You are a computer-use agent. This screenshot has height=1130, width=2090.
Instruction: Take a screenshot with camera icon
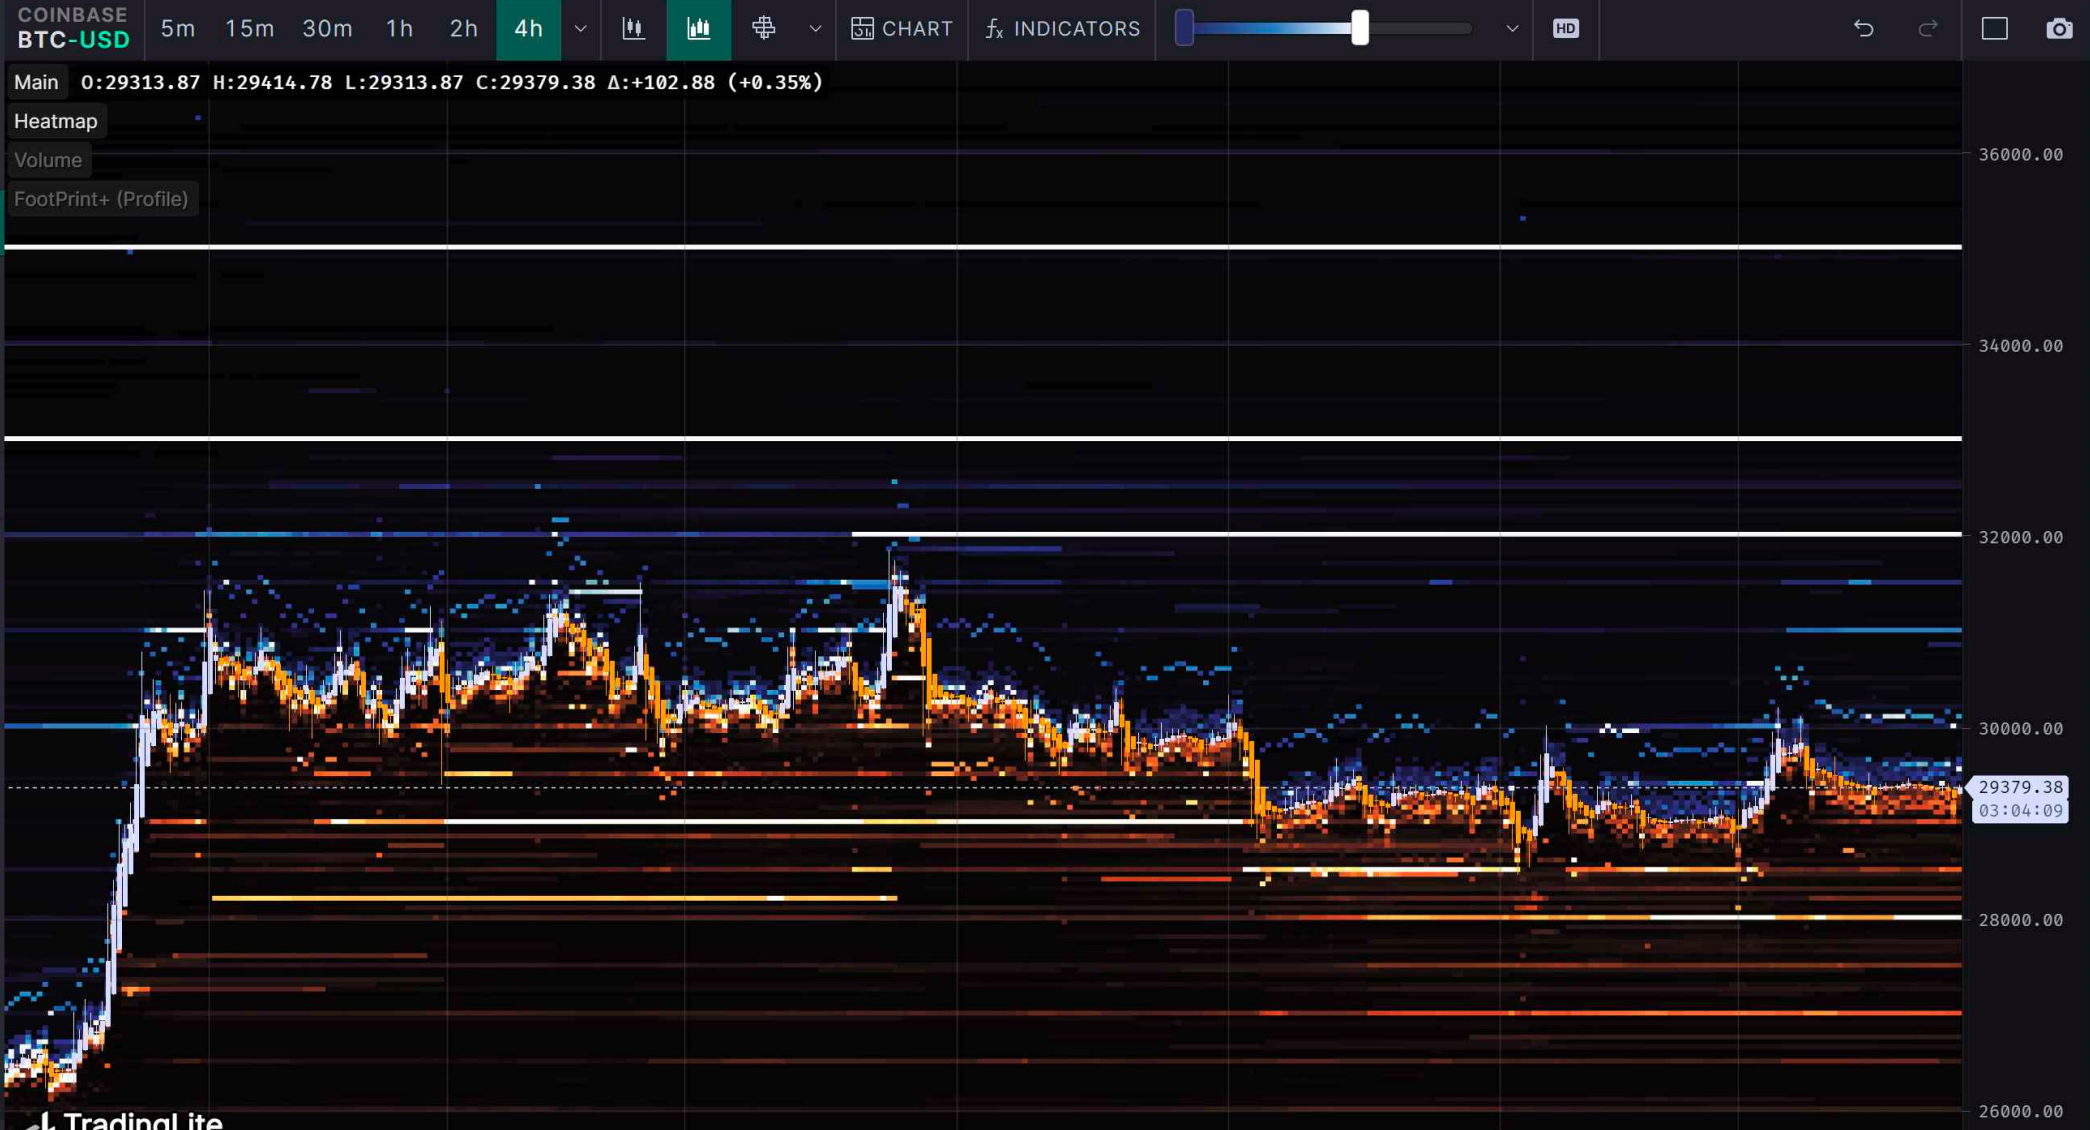[x=2058, y=29]
